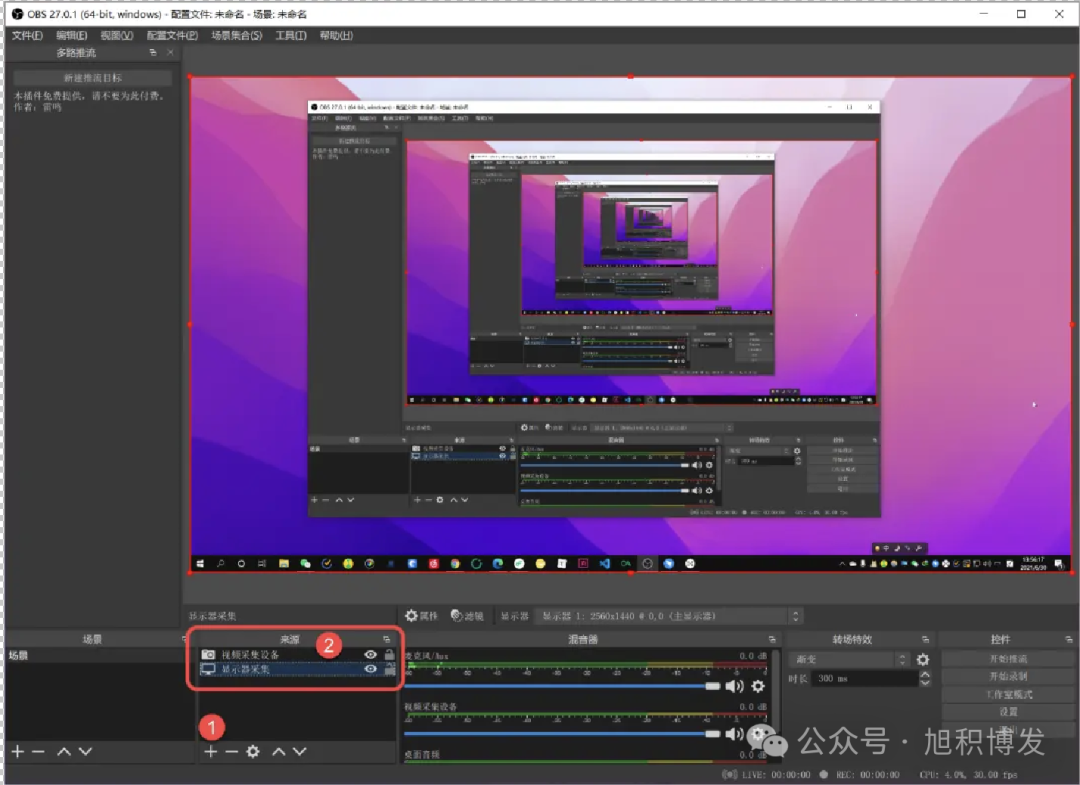Mute 麦克风/Aux with speaker icon
The width and height of the screenshot is (1080, 785).
coord(734,686)
